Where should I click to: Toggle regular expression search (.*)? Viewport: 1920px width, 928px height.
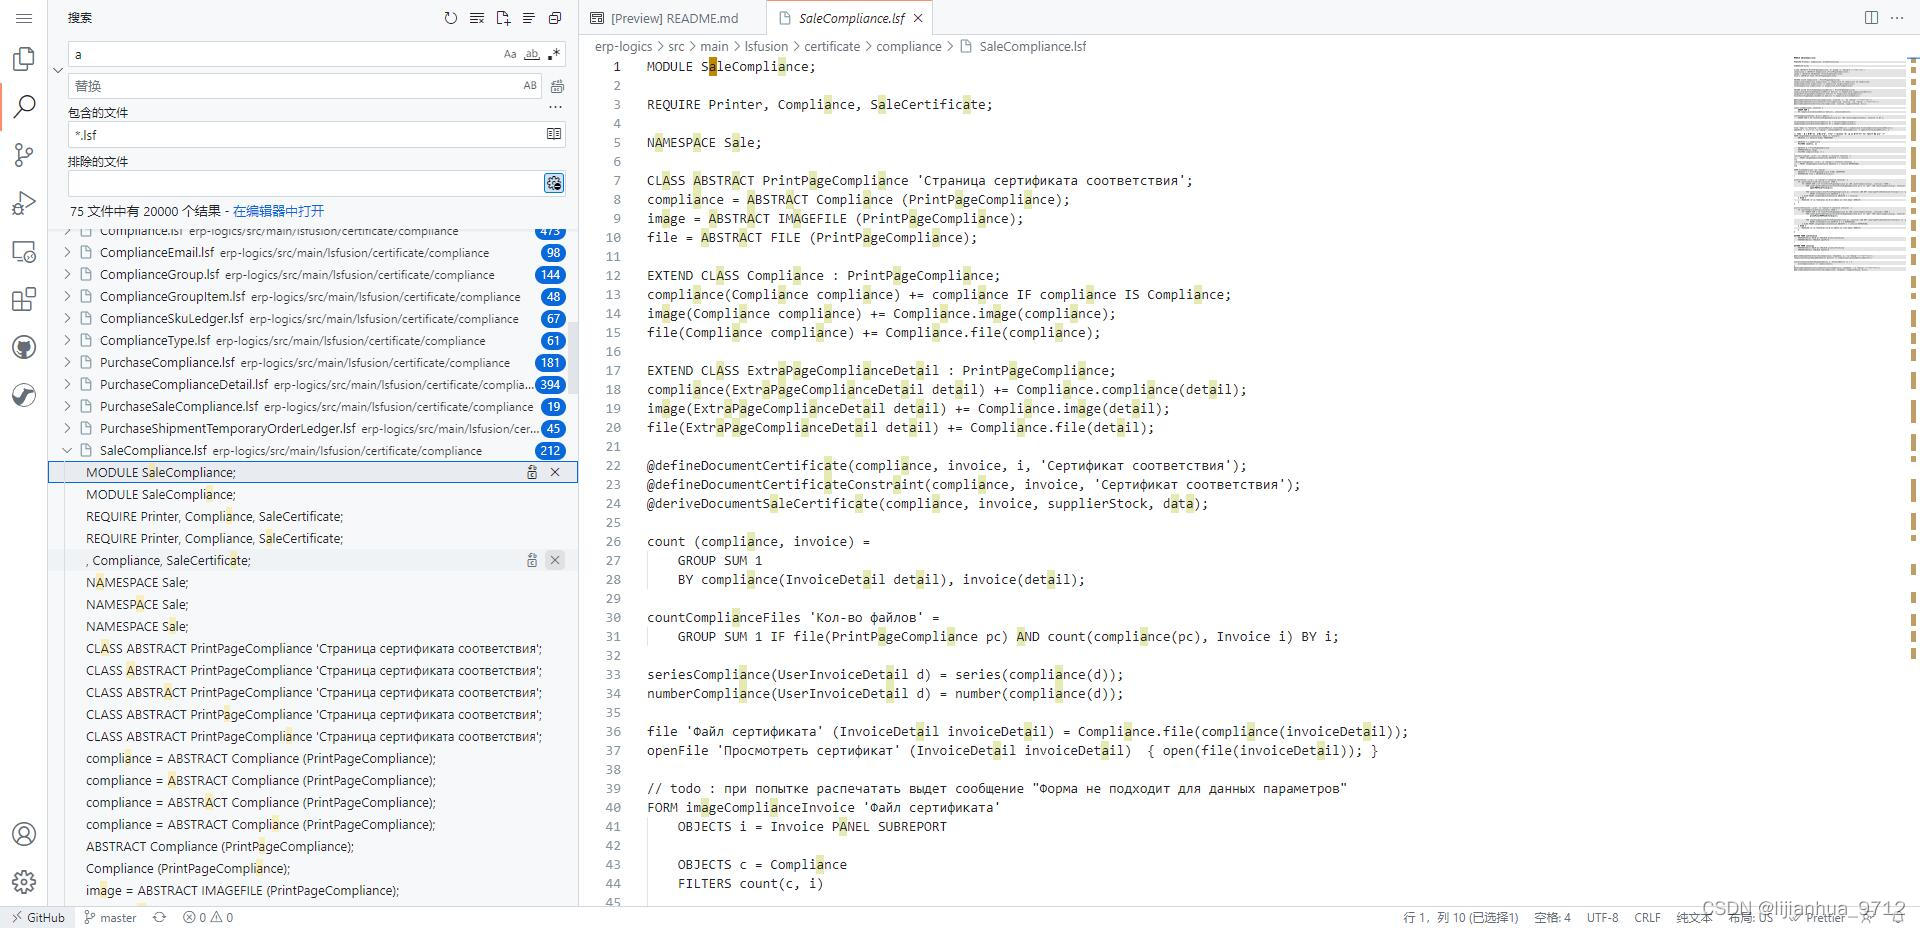pyautogui.click(x=555, y=54)
